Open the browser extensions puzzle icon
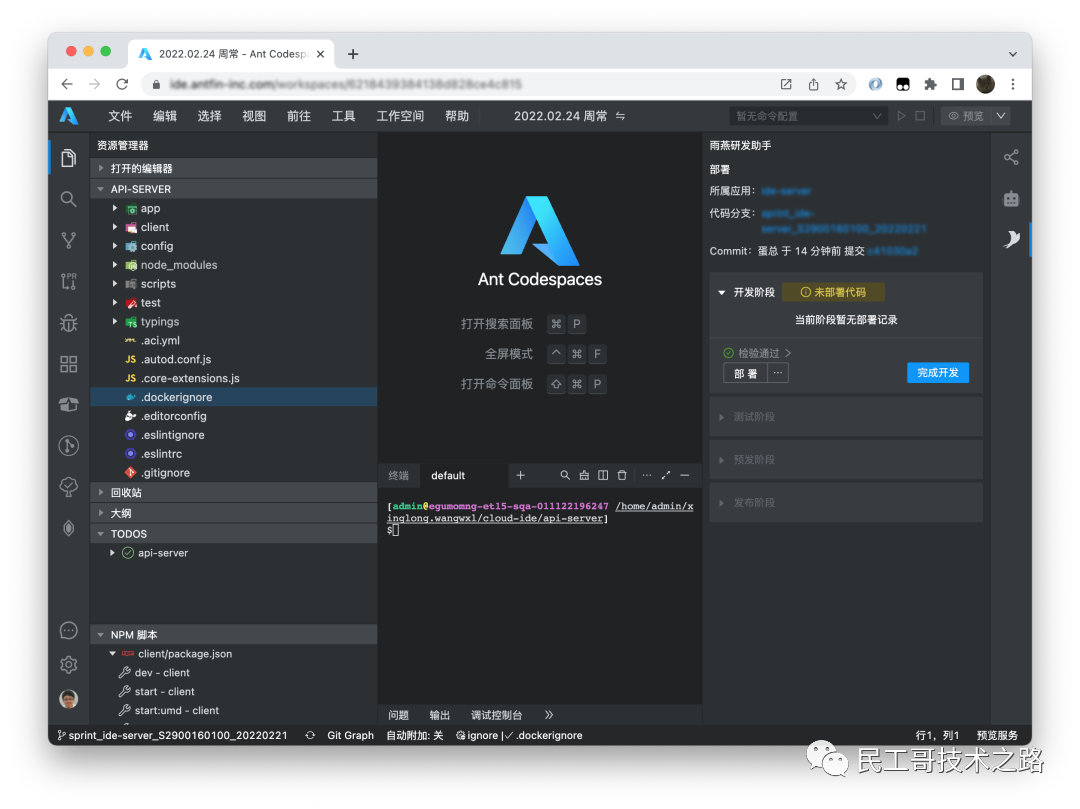This screenshot has height=809, width=1080. pos(930,84)
